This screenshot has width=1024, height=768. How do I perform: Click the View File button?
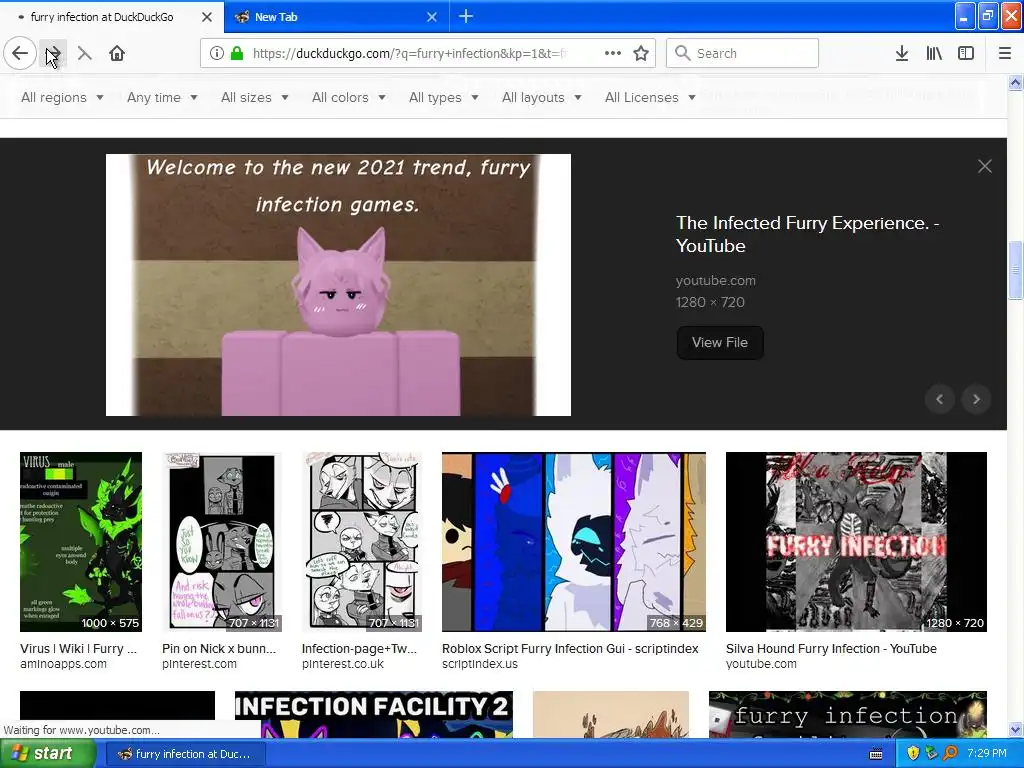click(720, 342)
